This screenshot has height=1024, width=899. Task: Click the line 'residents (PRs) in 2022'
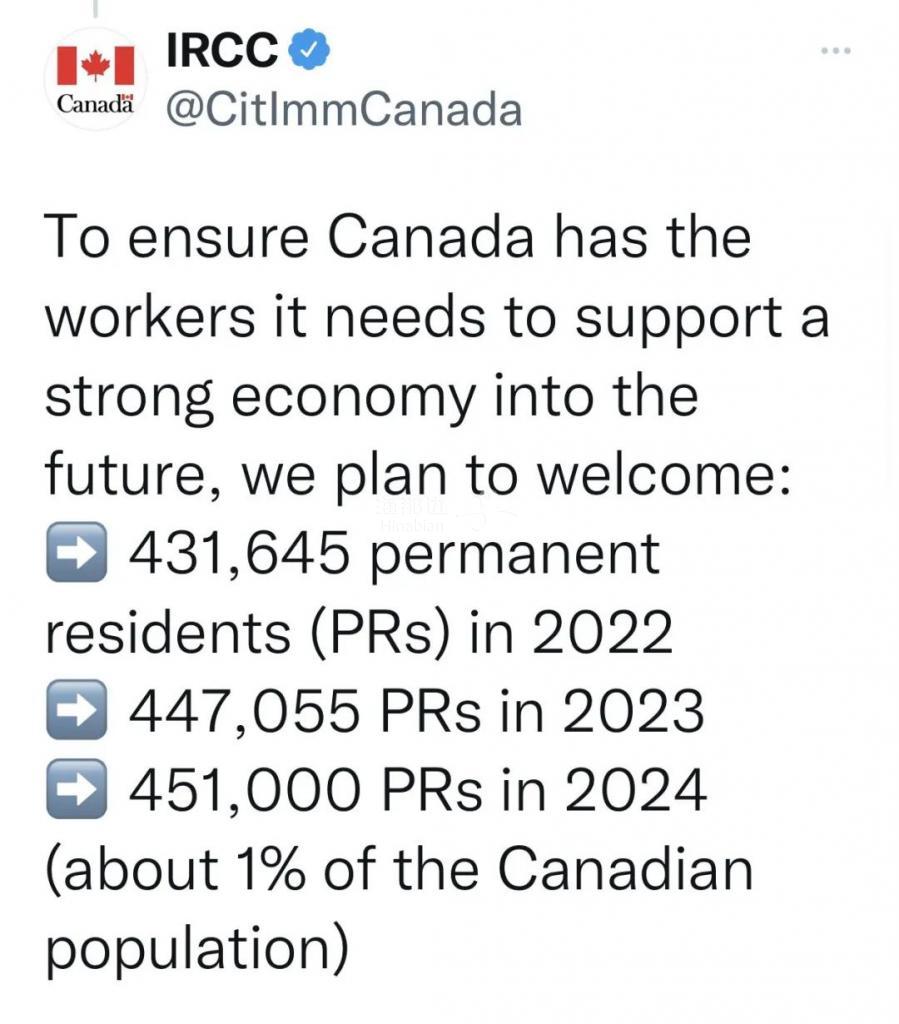358,633
